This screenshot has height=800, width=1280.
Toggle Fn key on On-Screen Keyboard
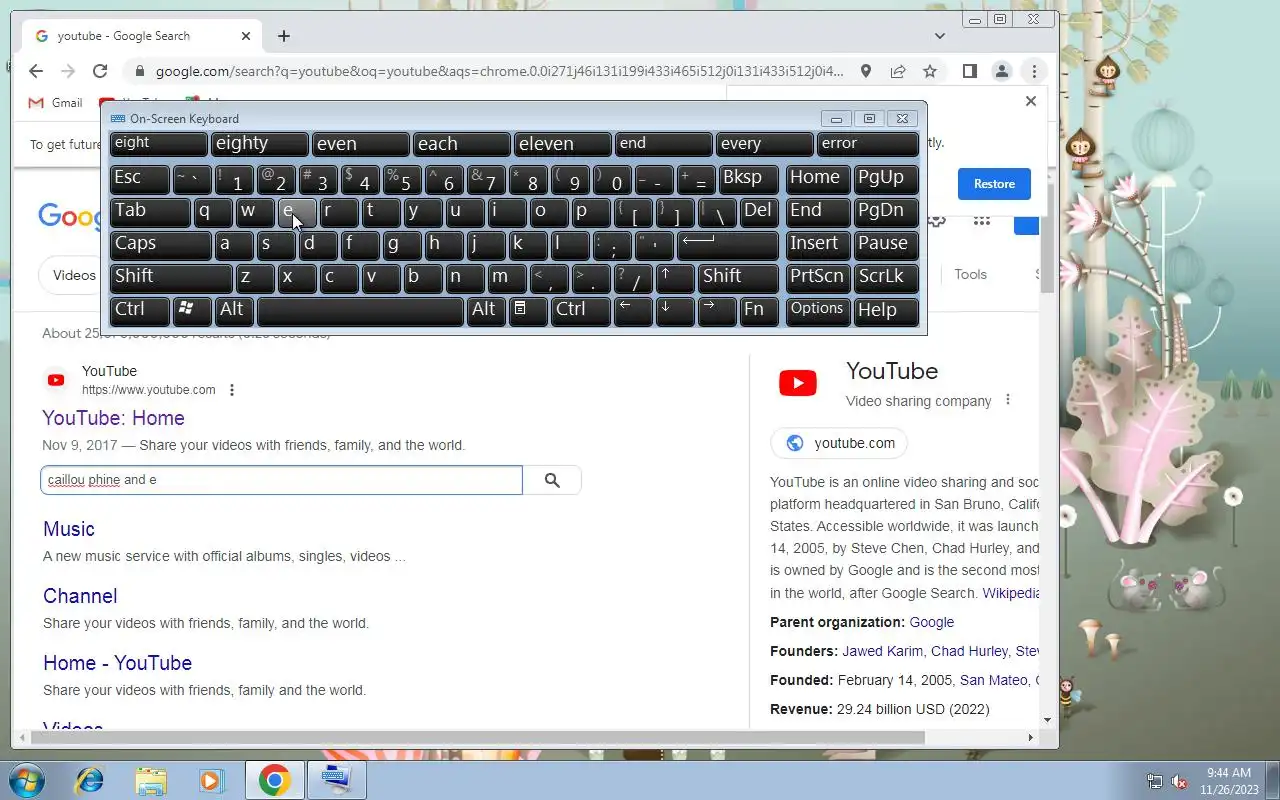(759, 310)
